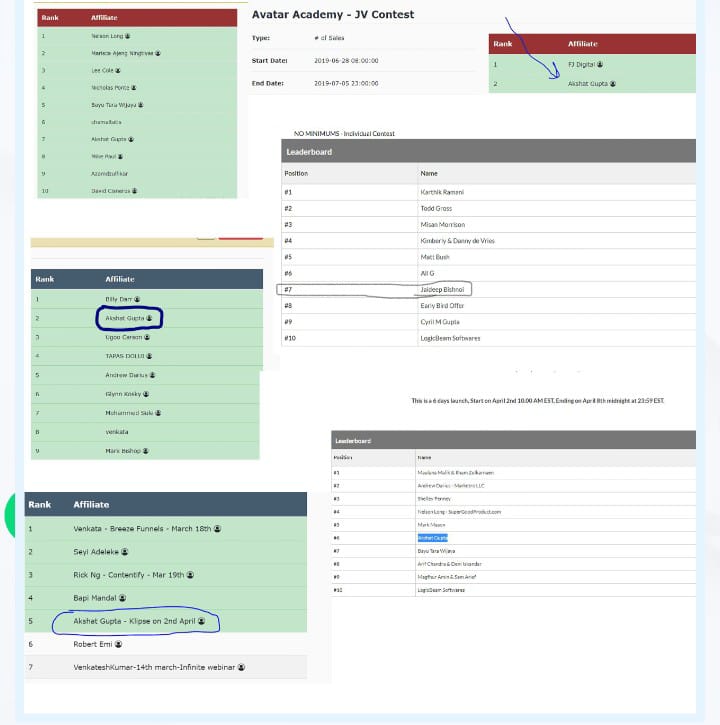Select the start date value 2019-06-28 08:00:00
This screenshot has height=725, width=720.
pos(346,61)
